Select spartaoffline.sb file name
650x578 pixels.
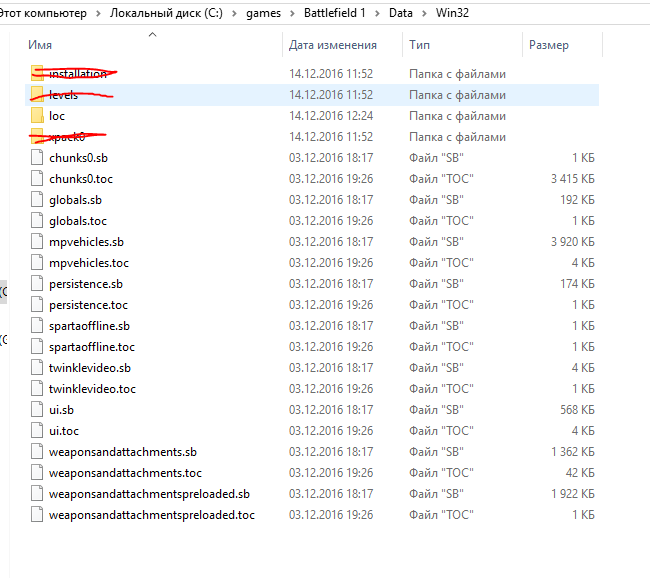click(89, 326)
